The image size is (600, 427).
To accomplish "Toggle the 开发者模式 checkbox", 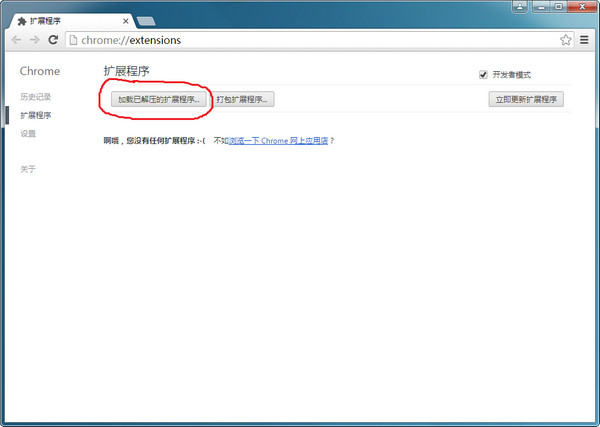I will click(x=483, y=75).
